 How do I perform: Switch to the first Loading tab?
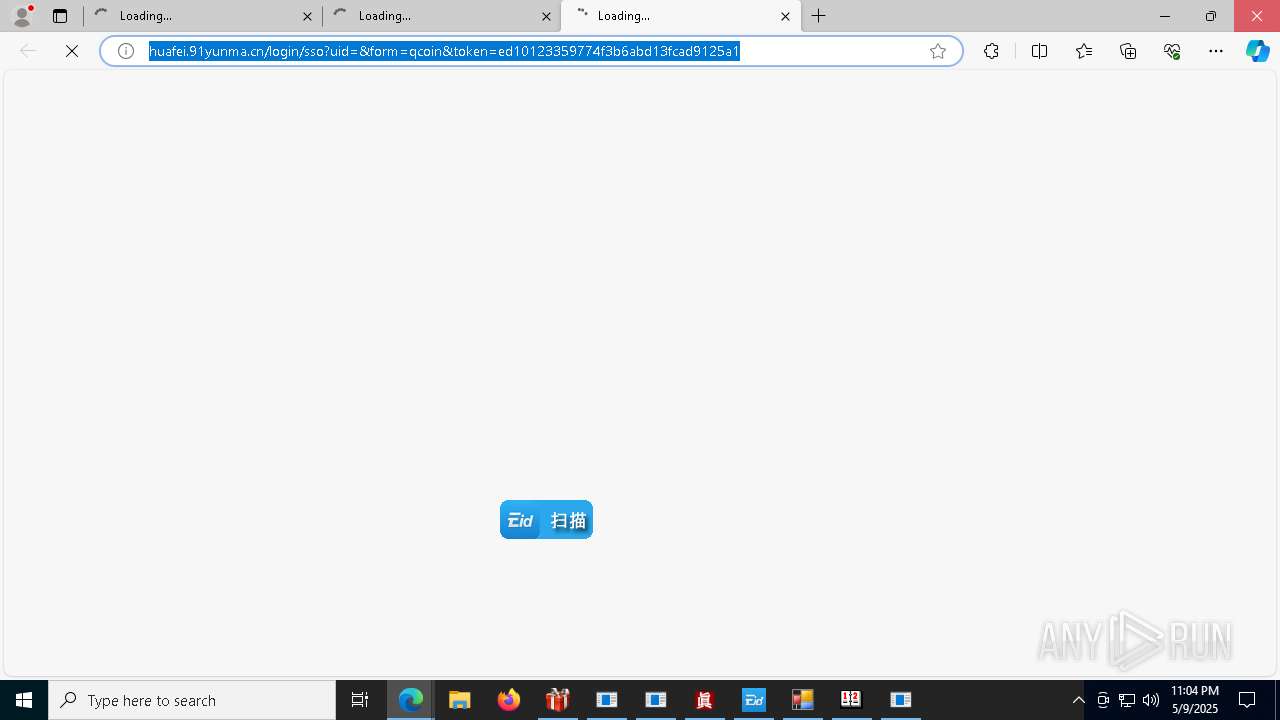pos(204,16)
